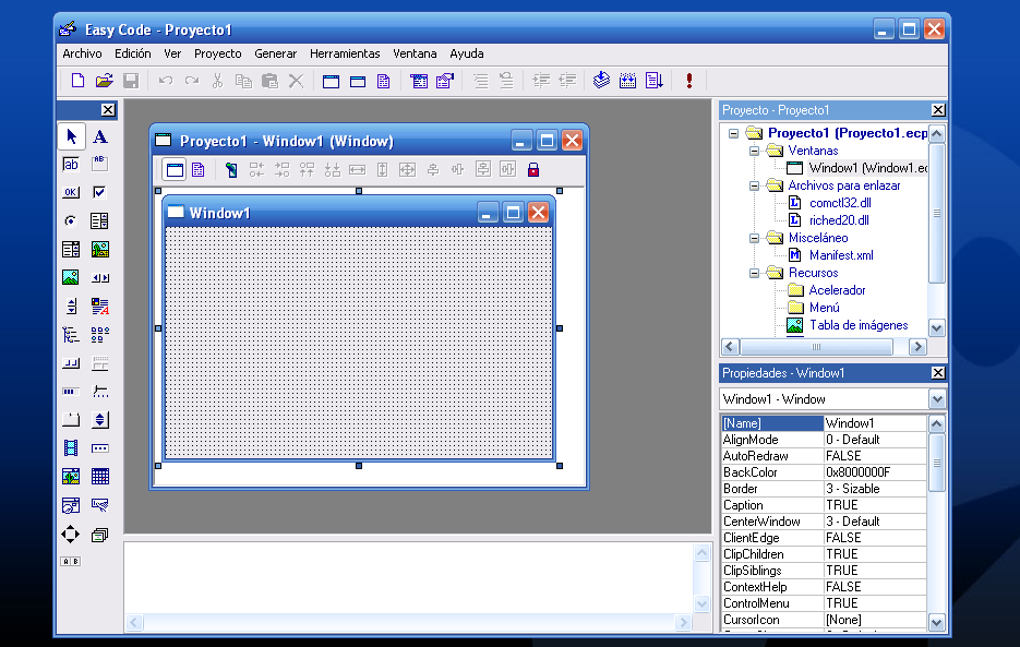The height and width of the screenshot is (647, 1020).
Task: Click the BackColor property value 0x8000000F
Action: [x=875, y=473]
